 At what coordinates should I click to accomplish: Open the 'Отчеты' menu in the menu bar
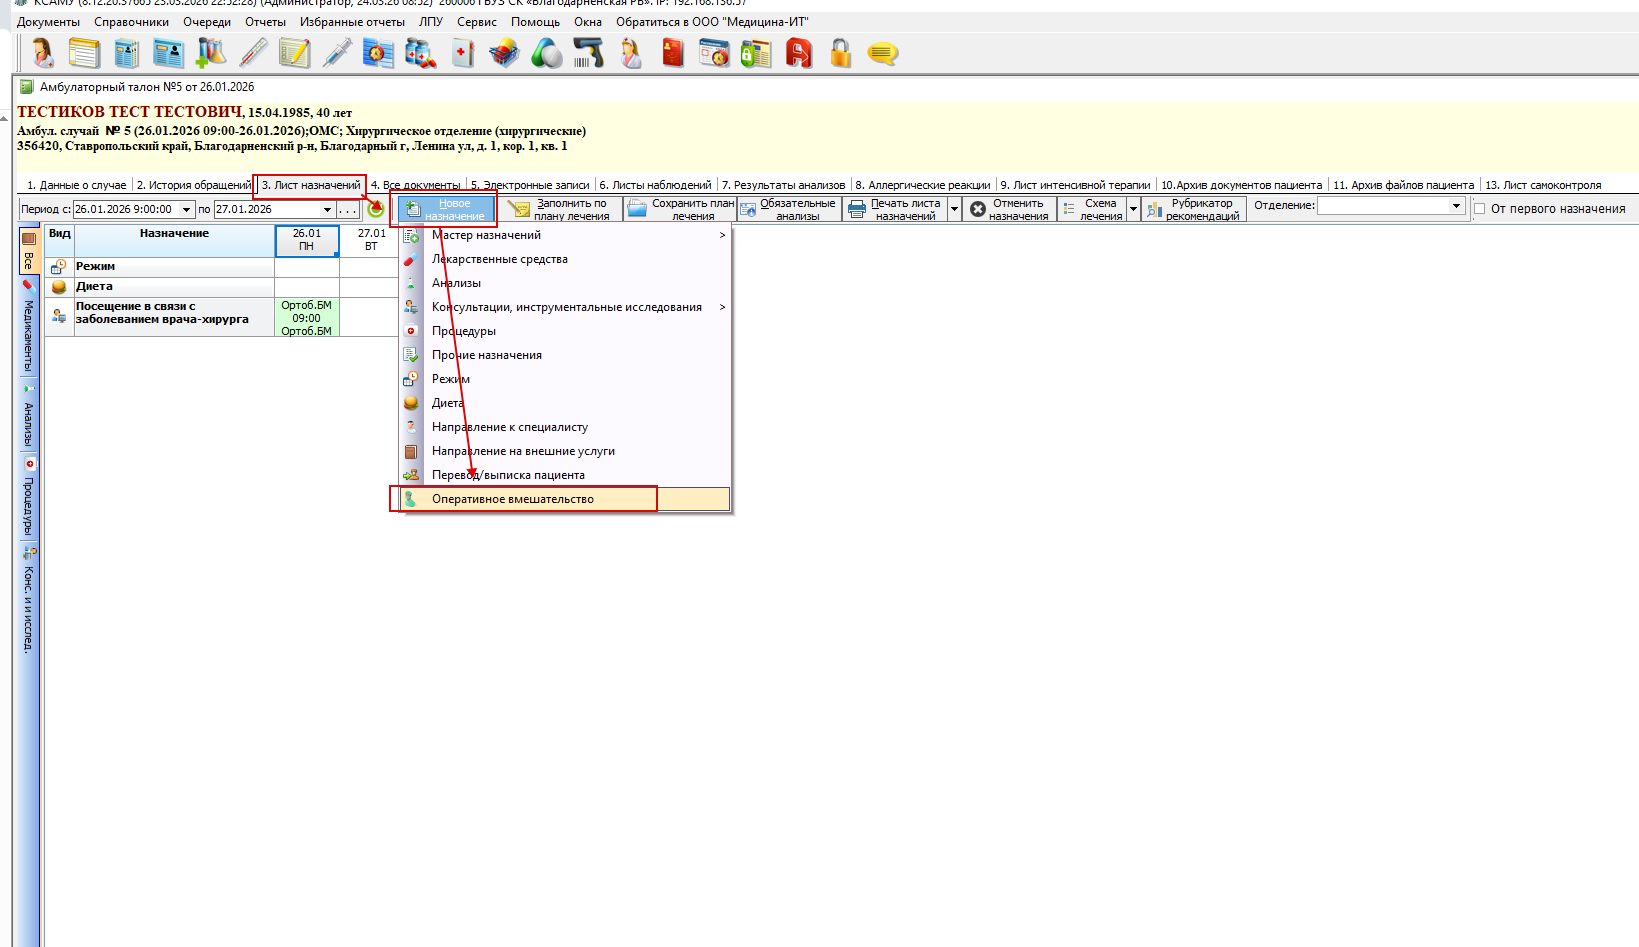tap(265, 22)
